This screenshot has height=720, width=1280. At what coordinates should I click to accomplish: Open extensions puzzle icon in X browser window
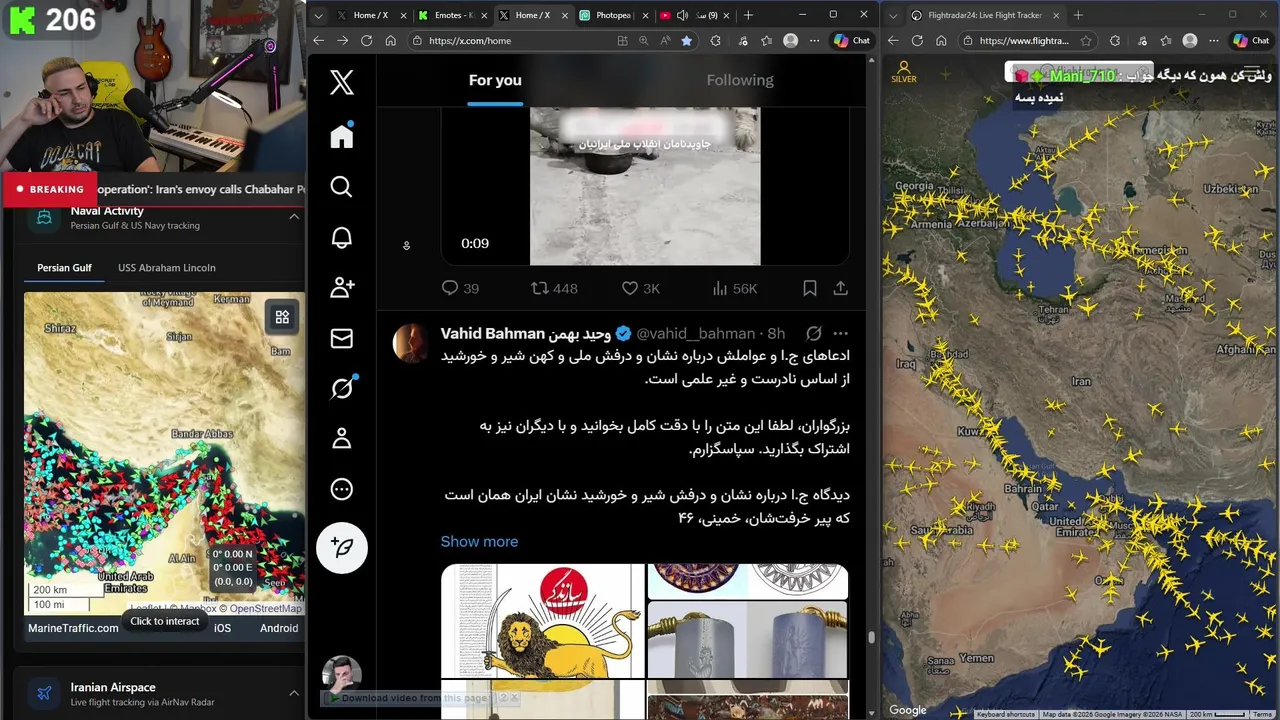click(x=715, y=41)
